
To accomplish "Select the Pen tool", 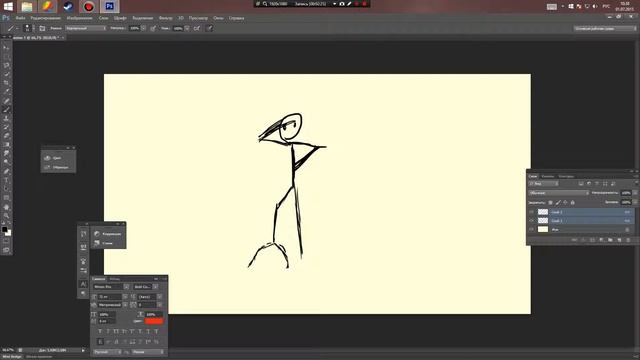I will (6, 171).
